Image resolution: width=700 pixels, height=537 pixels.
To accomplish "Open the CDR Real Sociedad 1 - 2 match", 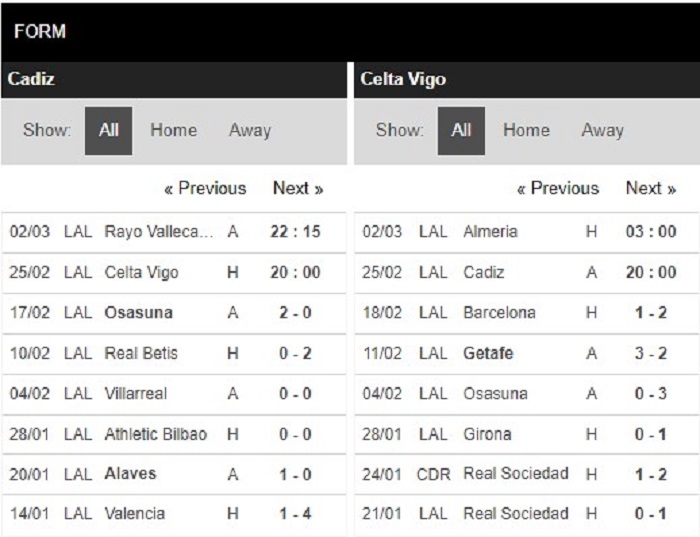I will (x=527, y=474).
